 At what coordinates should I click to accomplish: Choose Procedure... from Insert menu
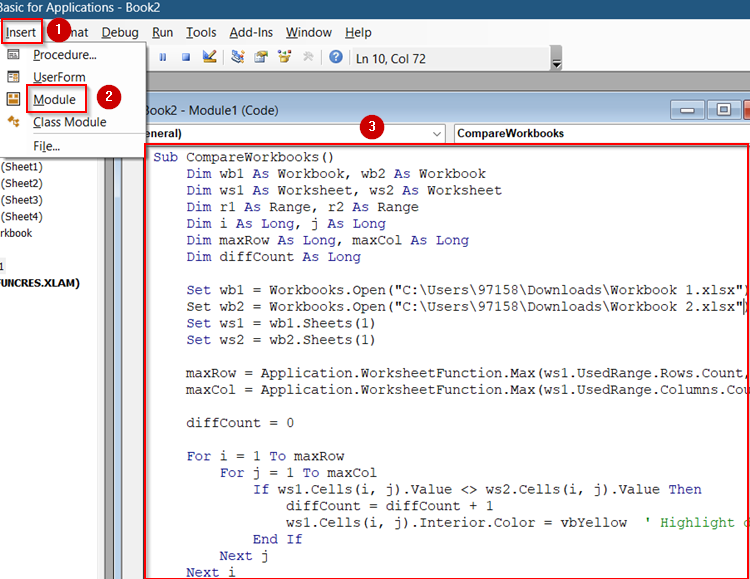[x=65, y=55]
